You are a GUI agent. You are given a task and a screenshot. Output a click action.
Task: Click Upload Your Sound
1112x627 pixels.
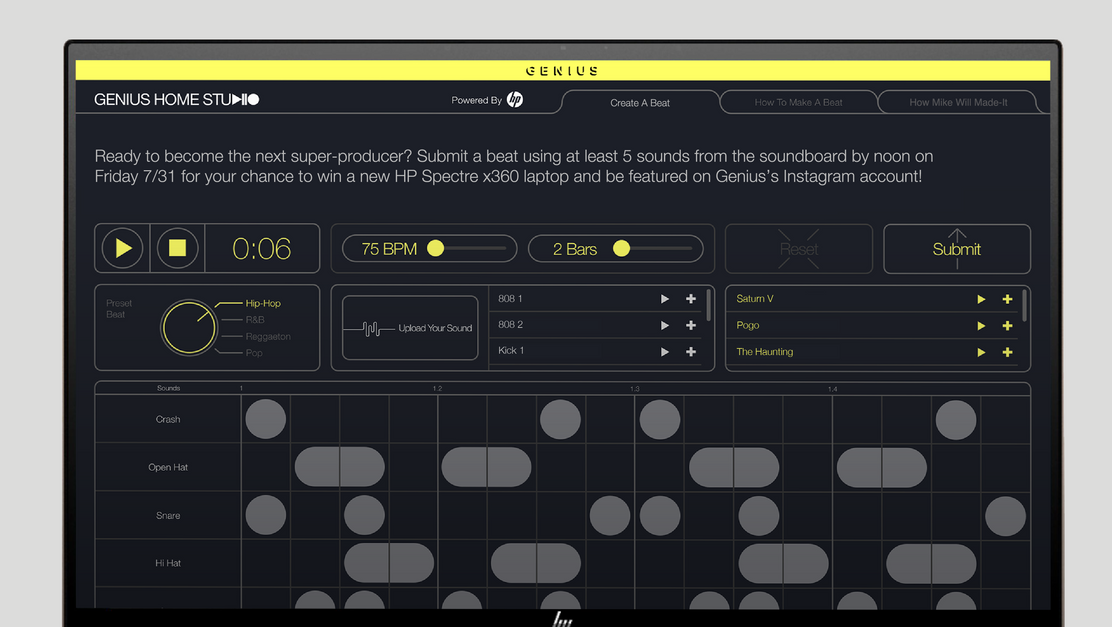(x=409, y=328)
